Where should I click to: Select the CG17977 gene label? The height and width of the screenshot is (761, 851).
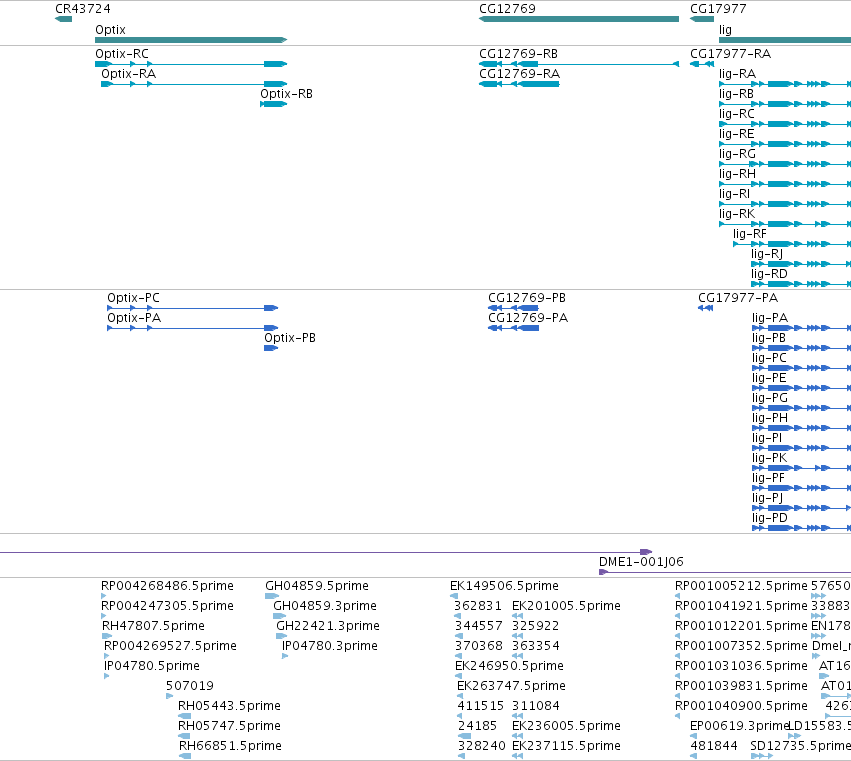point(718,9)
